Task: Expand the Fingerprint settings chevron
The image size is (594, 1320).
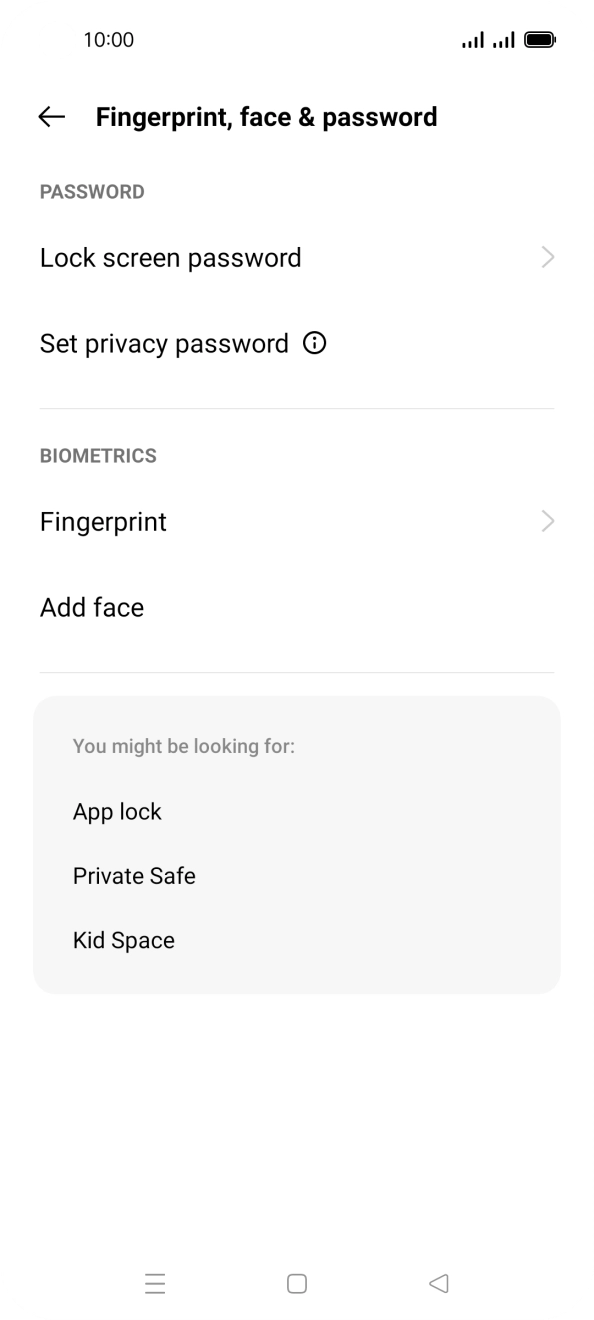Action: [547, 521]
